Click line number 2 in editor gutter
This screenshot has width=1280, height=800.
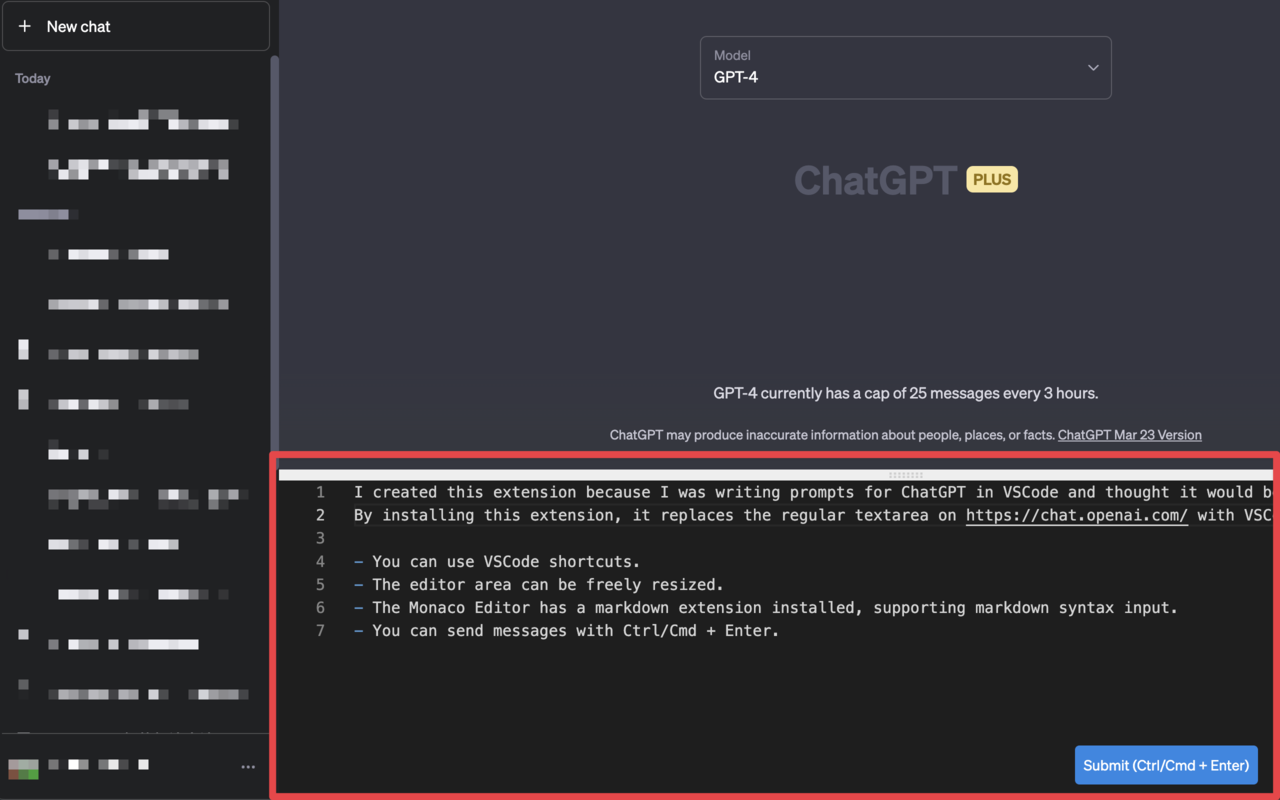click(x=320, y=515)
